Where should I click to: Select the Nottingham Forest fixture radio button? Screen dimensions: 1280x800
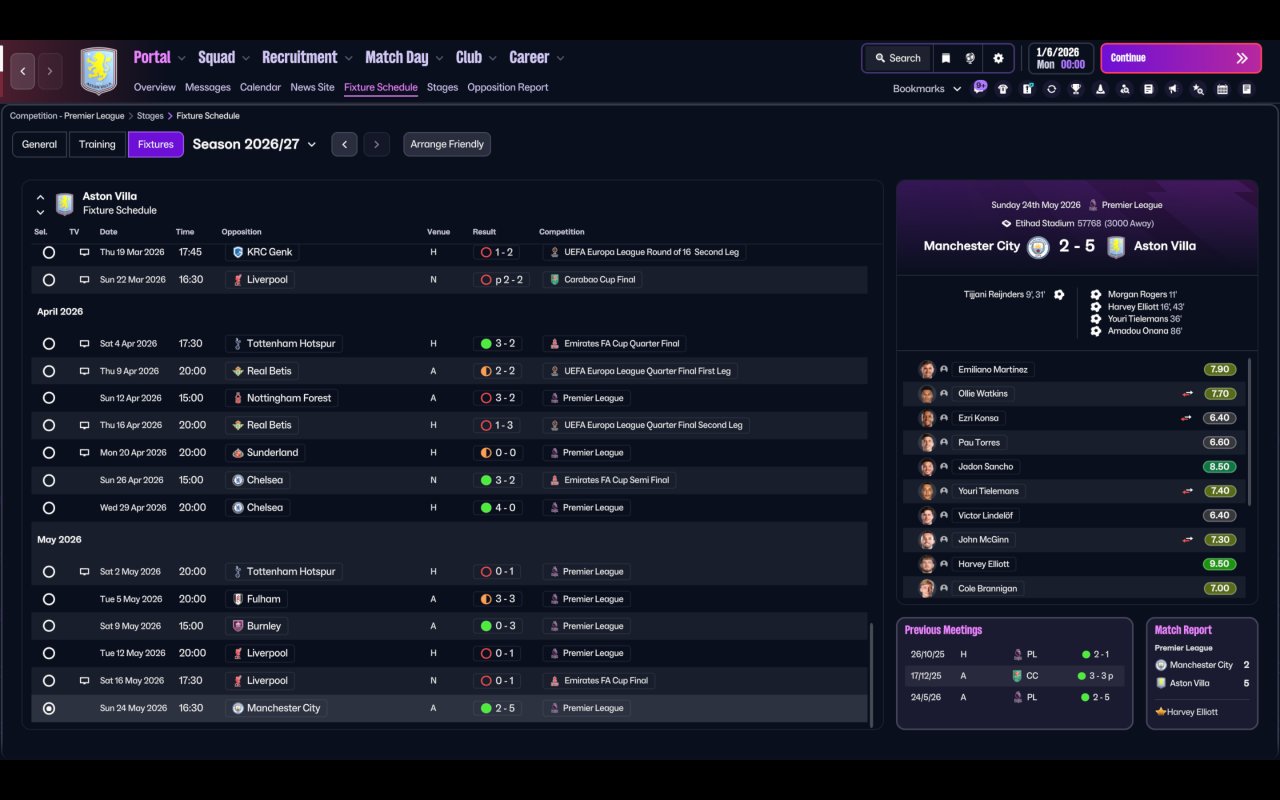click(49, 398)
